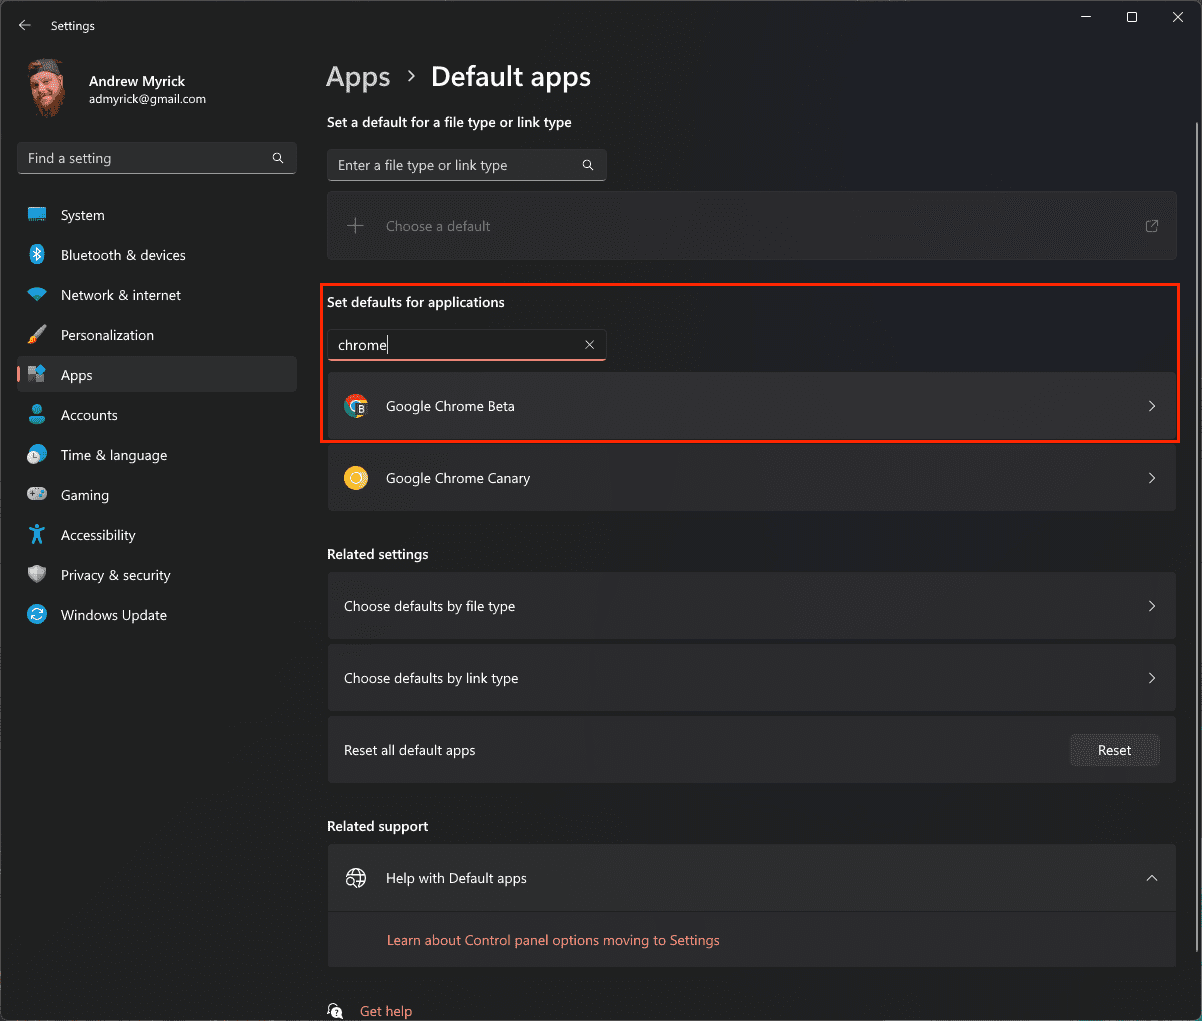Screen dimensions: 1202x1021
Task: Open Google Chrome Beta app icon
Action: (x=356, y=406)
